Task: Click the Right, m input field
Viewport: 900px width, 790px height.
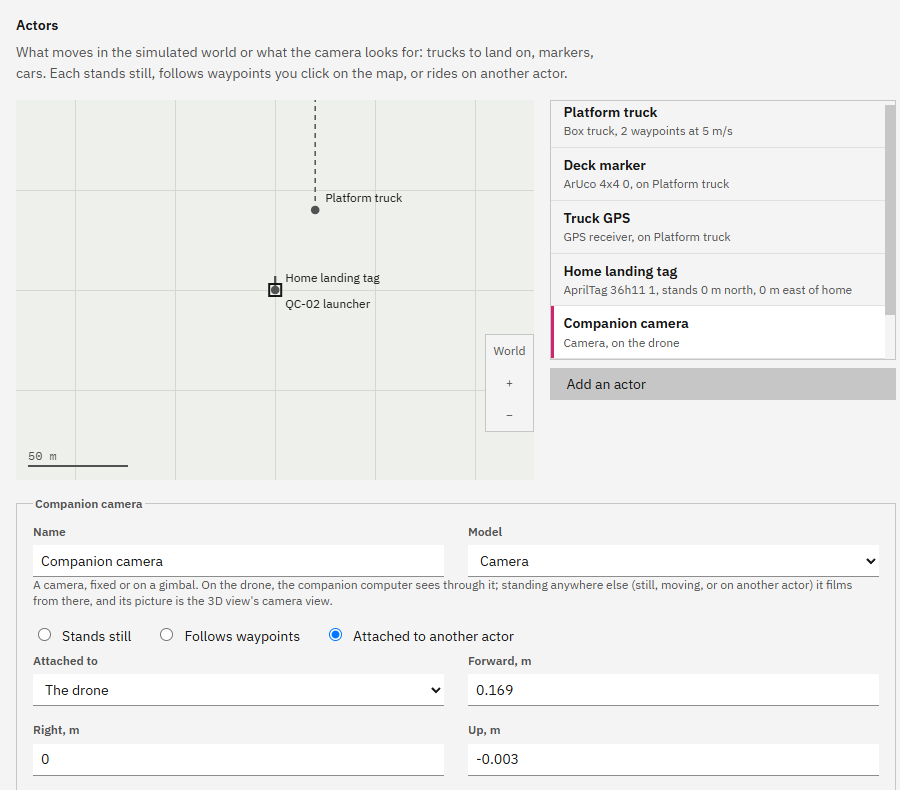Action: (x=238, y=759)
